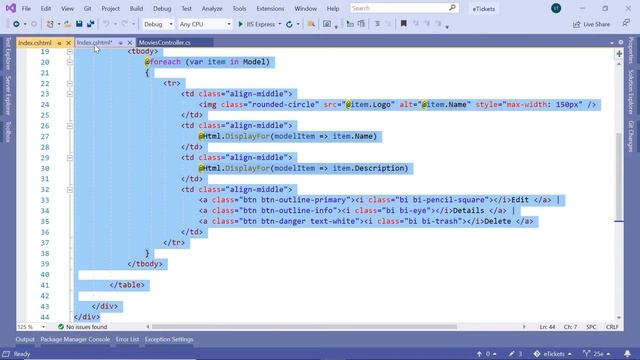Toggle the CRLF line ending indicator

612,327
